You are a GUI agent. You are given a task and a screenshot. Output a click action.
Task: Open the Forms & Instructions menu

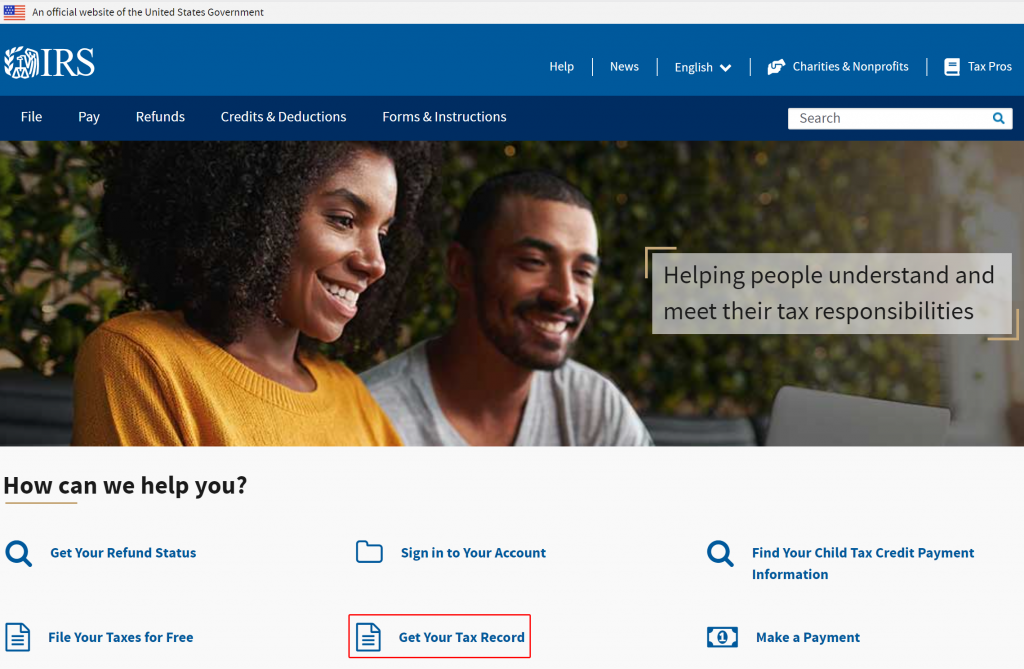(x=444, y=117)
